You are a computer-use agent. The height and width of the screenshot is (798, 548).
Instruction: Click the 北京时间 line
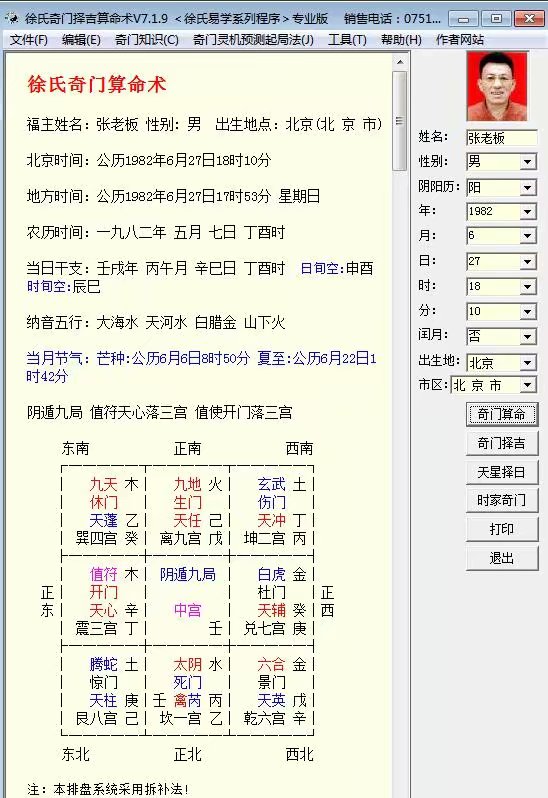pyautogui.click(x=149, y=160)
